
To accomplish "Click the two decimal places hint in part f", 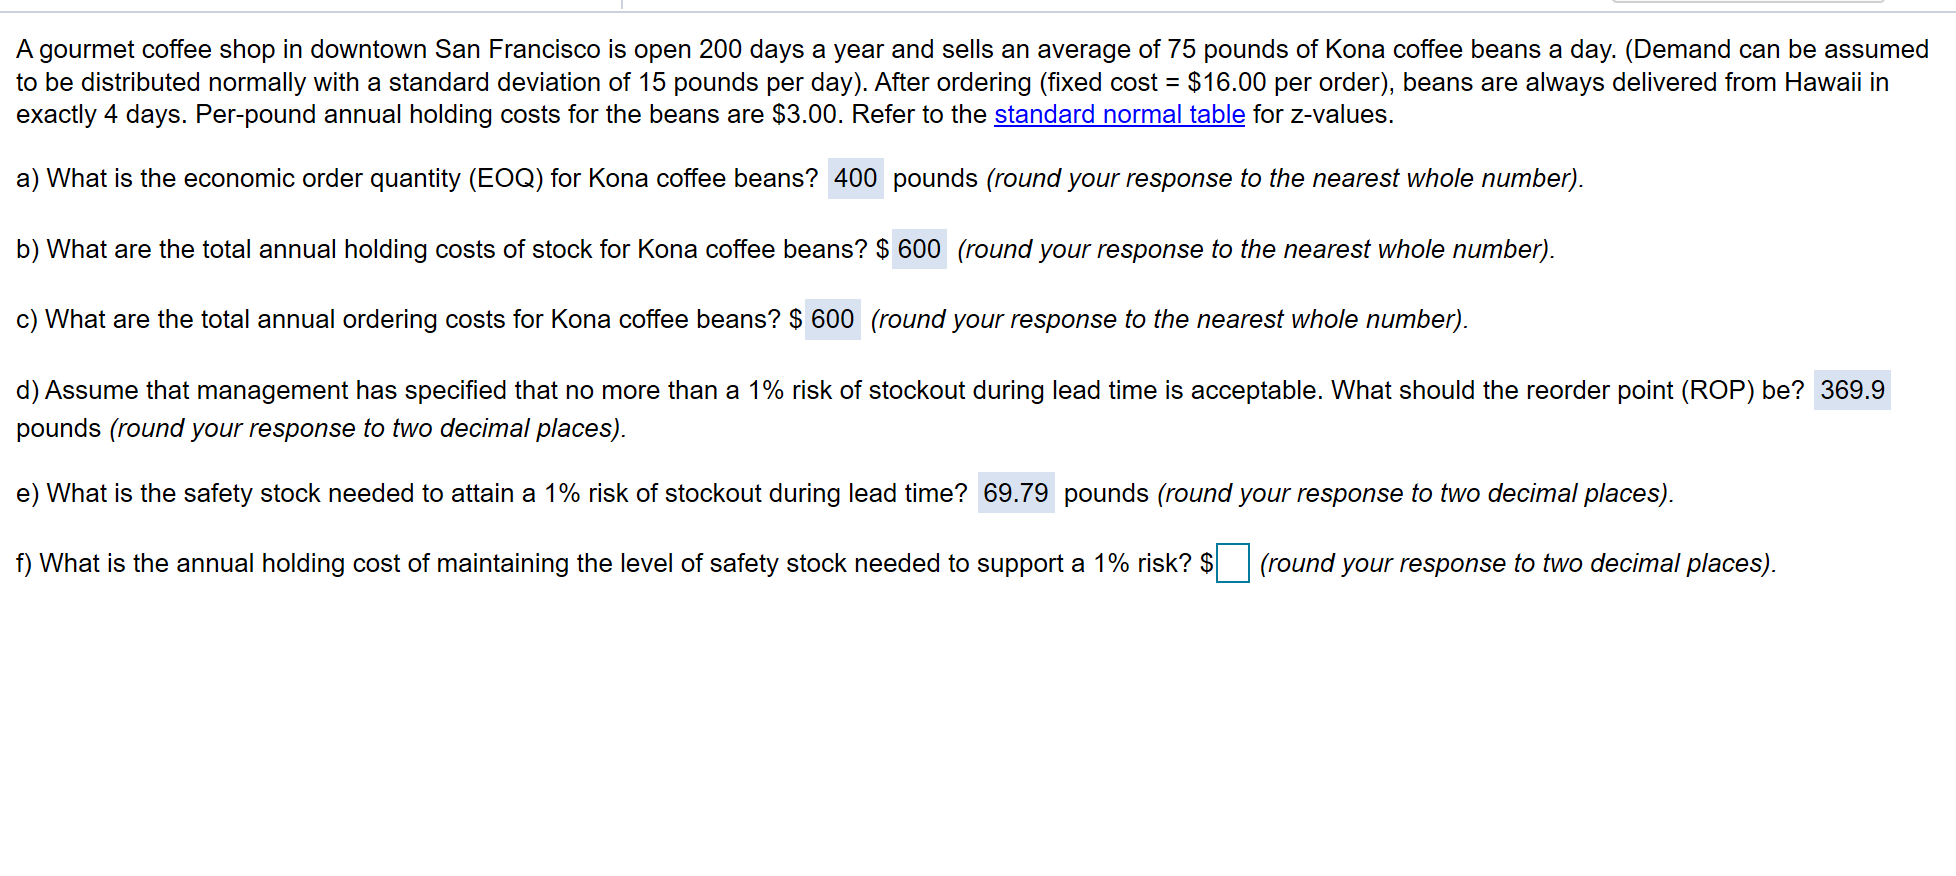I will (1517, 563).
